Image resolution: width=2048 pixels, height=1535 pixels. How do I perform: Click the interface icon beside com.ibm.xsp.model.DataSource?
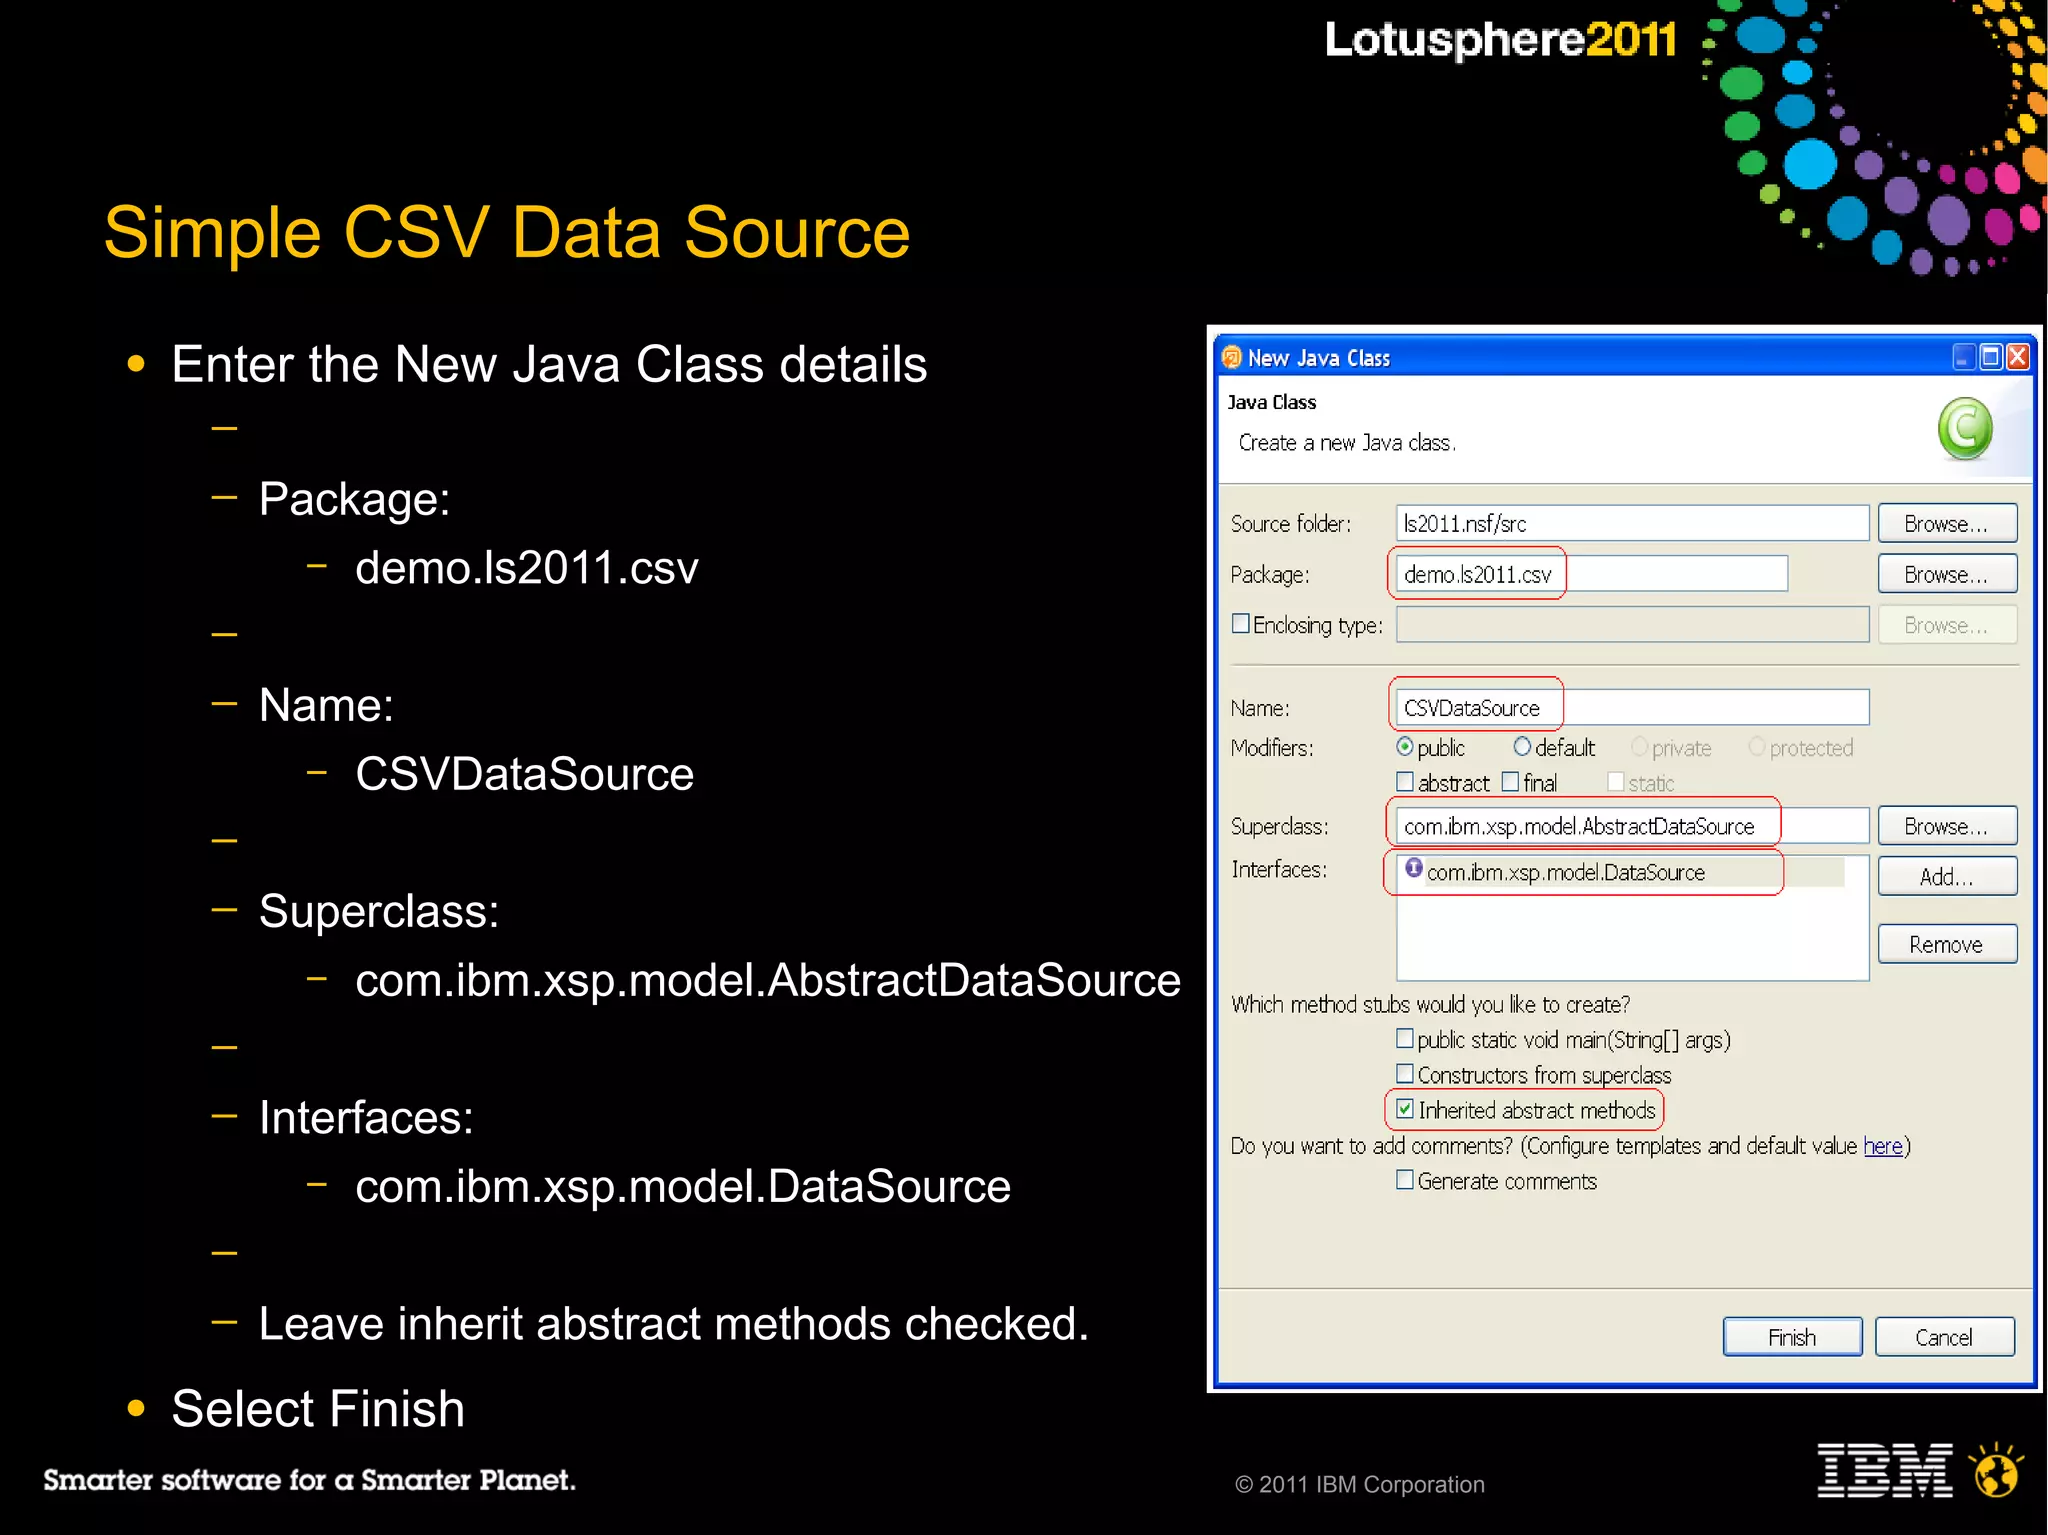1413,868
